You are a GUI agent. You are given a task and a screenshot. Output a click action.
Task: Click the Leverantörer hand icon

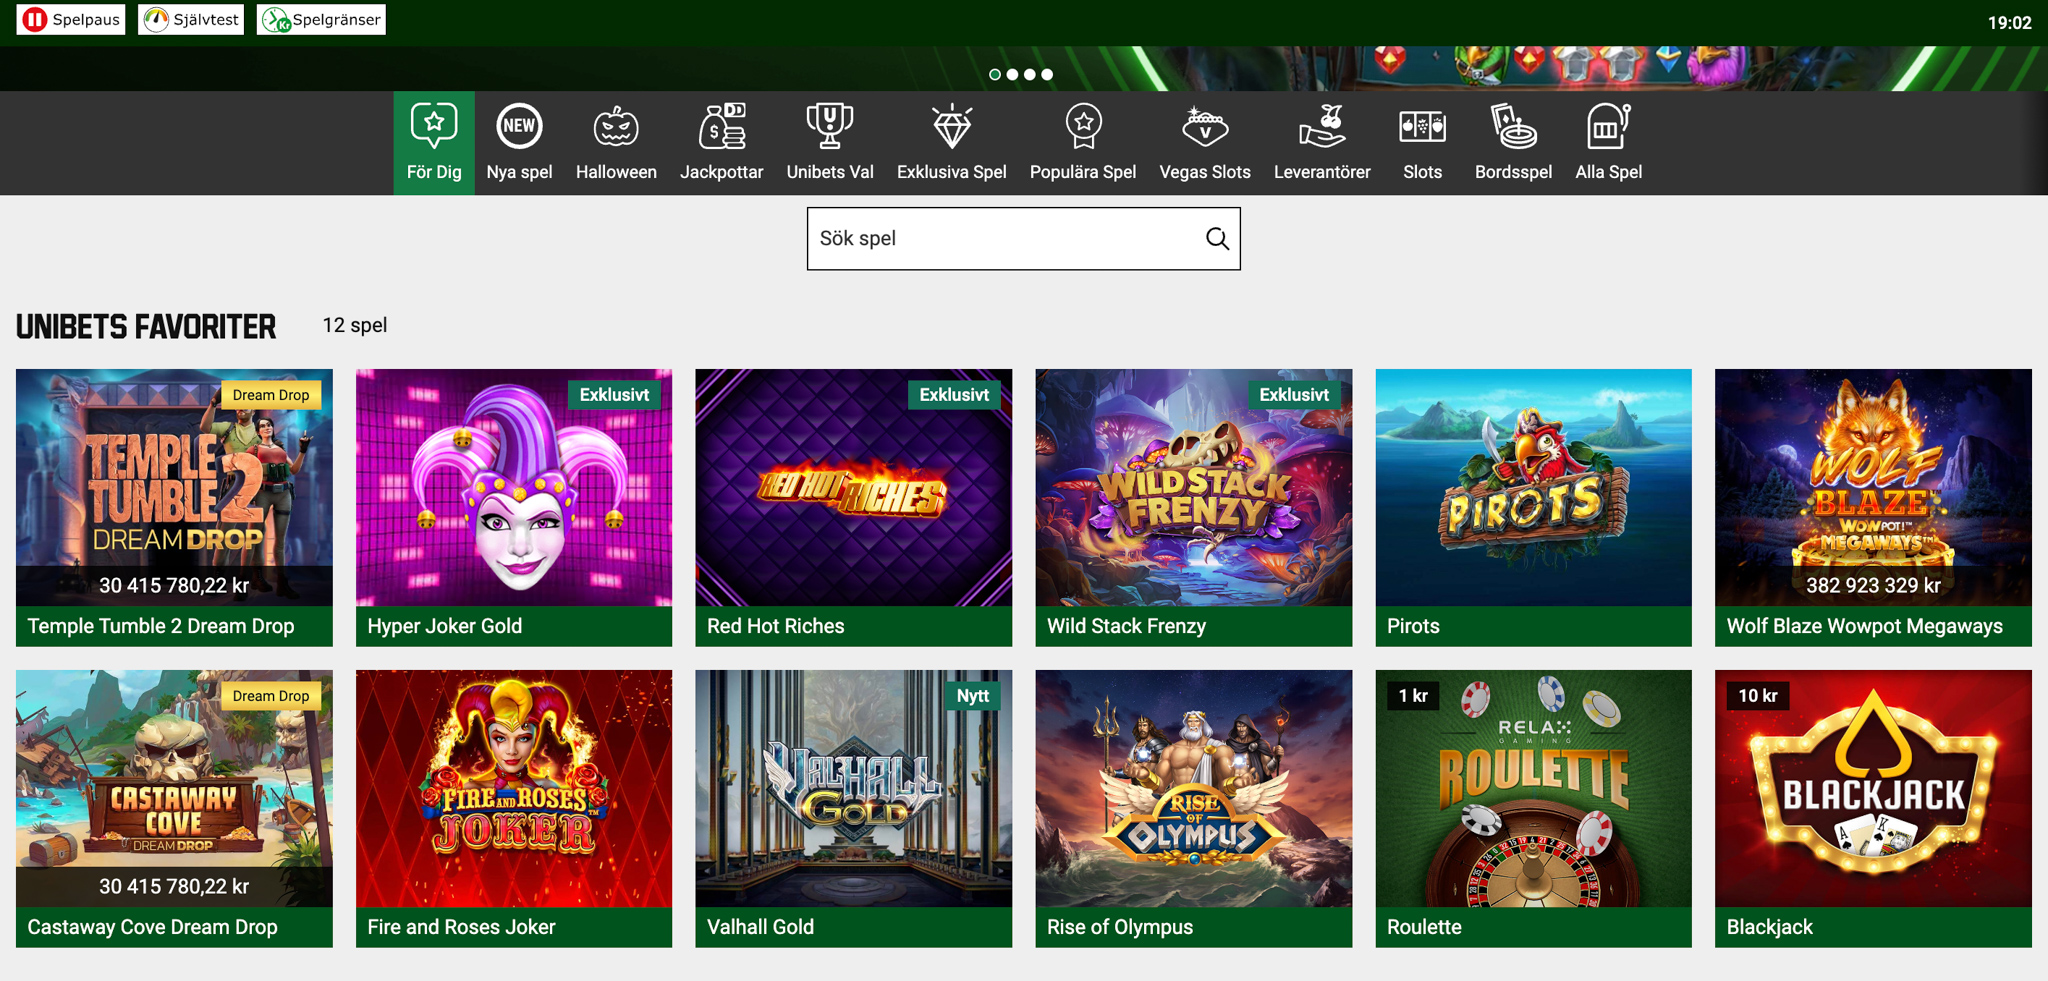[1322, 126]
